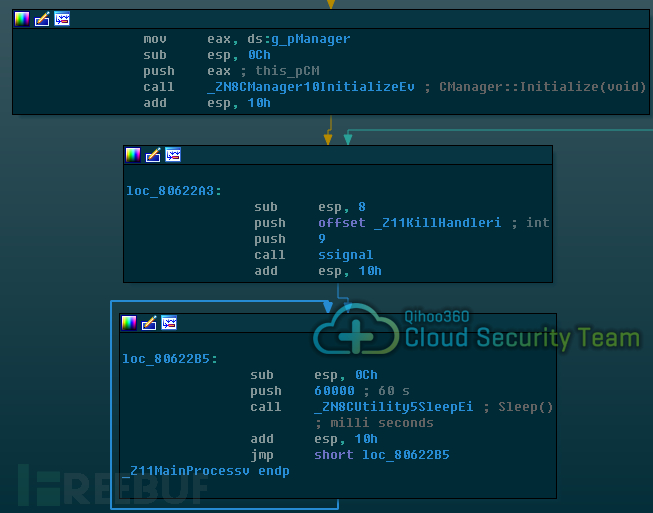Click group nodes icon on loc_80622A3 block

(173, 155)
